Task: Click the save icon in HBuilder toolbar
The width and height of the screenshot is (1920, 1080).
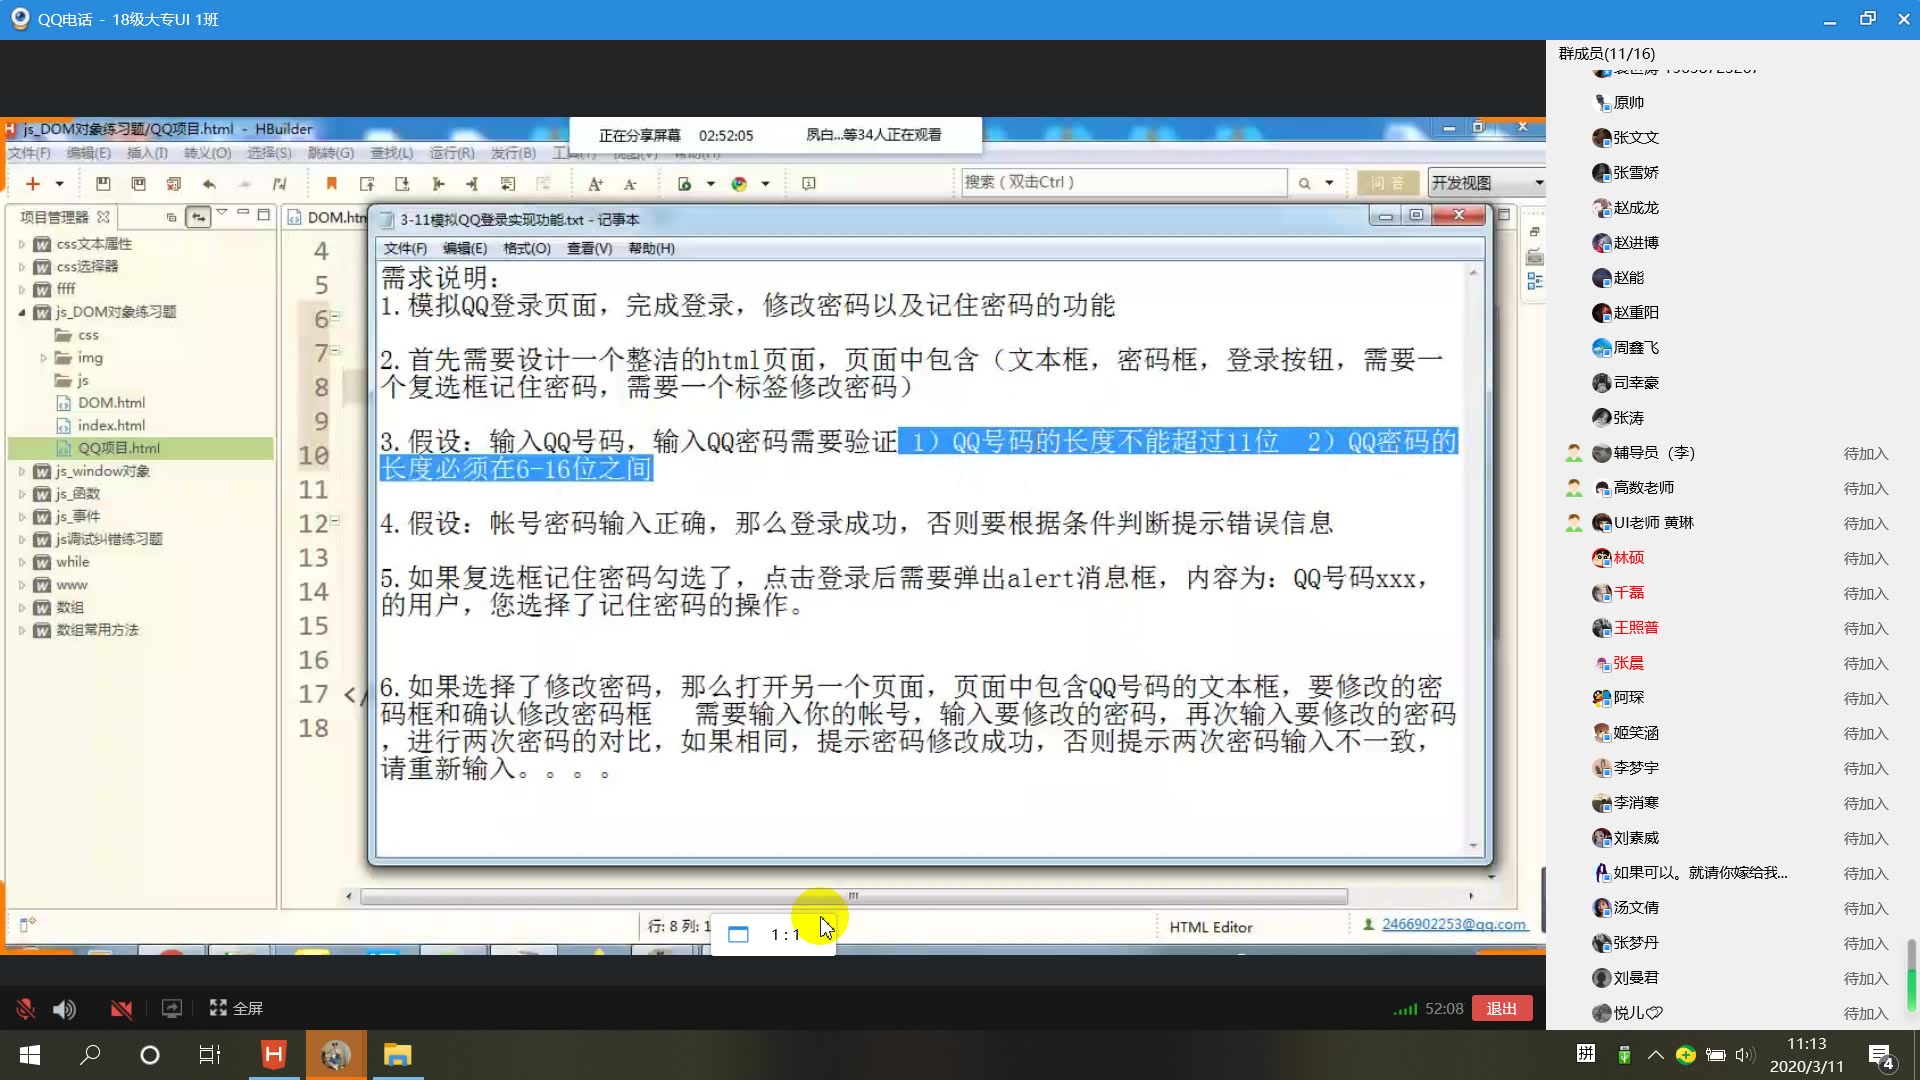Action: tap(103, 184)
